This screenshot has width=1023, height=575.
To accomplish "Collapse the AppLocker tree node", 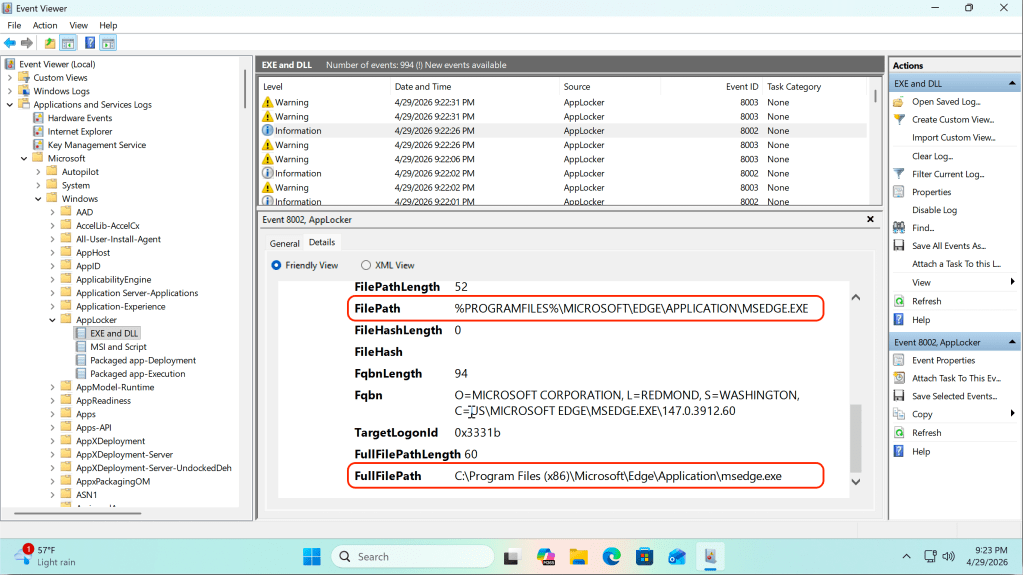I will [x=52, y=320].
